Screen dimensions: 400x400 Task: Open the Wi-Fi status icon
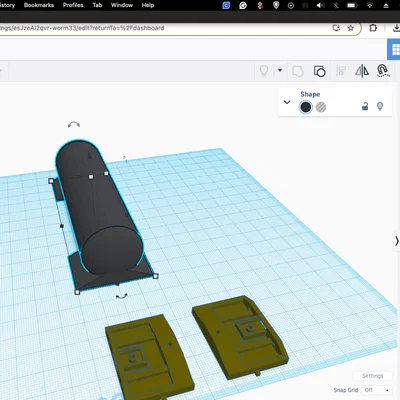(x=369, y=5)
